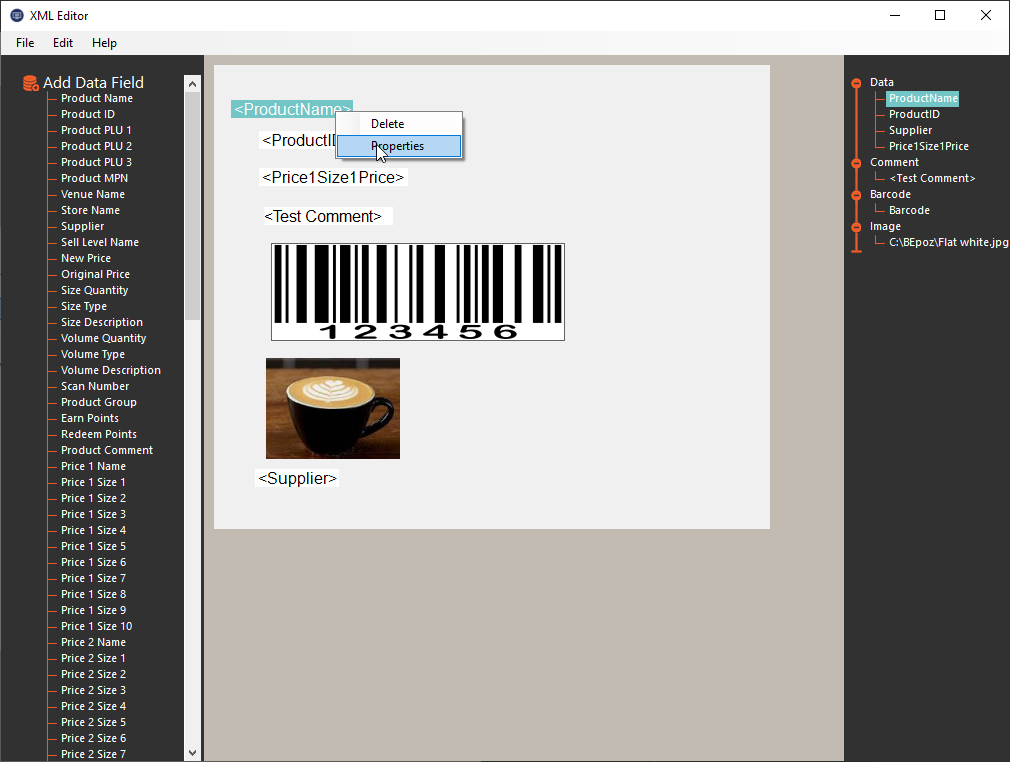Add the Scan Number data field
Image resolution: width=1010 pixels, height=762 pixels.
pos(95,386)
